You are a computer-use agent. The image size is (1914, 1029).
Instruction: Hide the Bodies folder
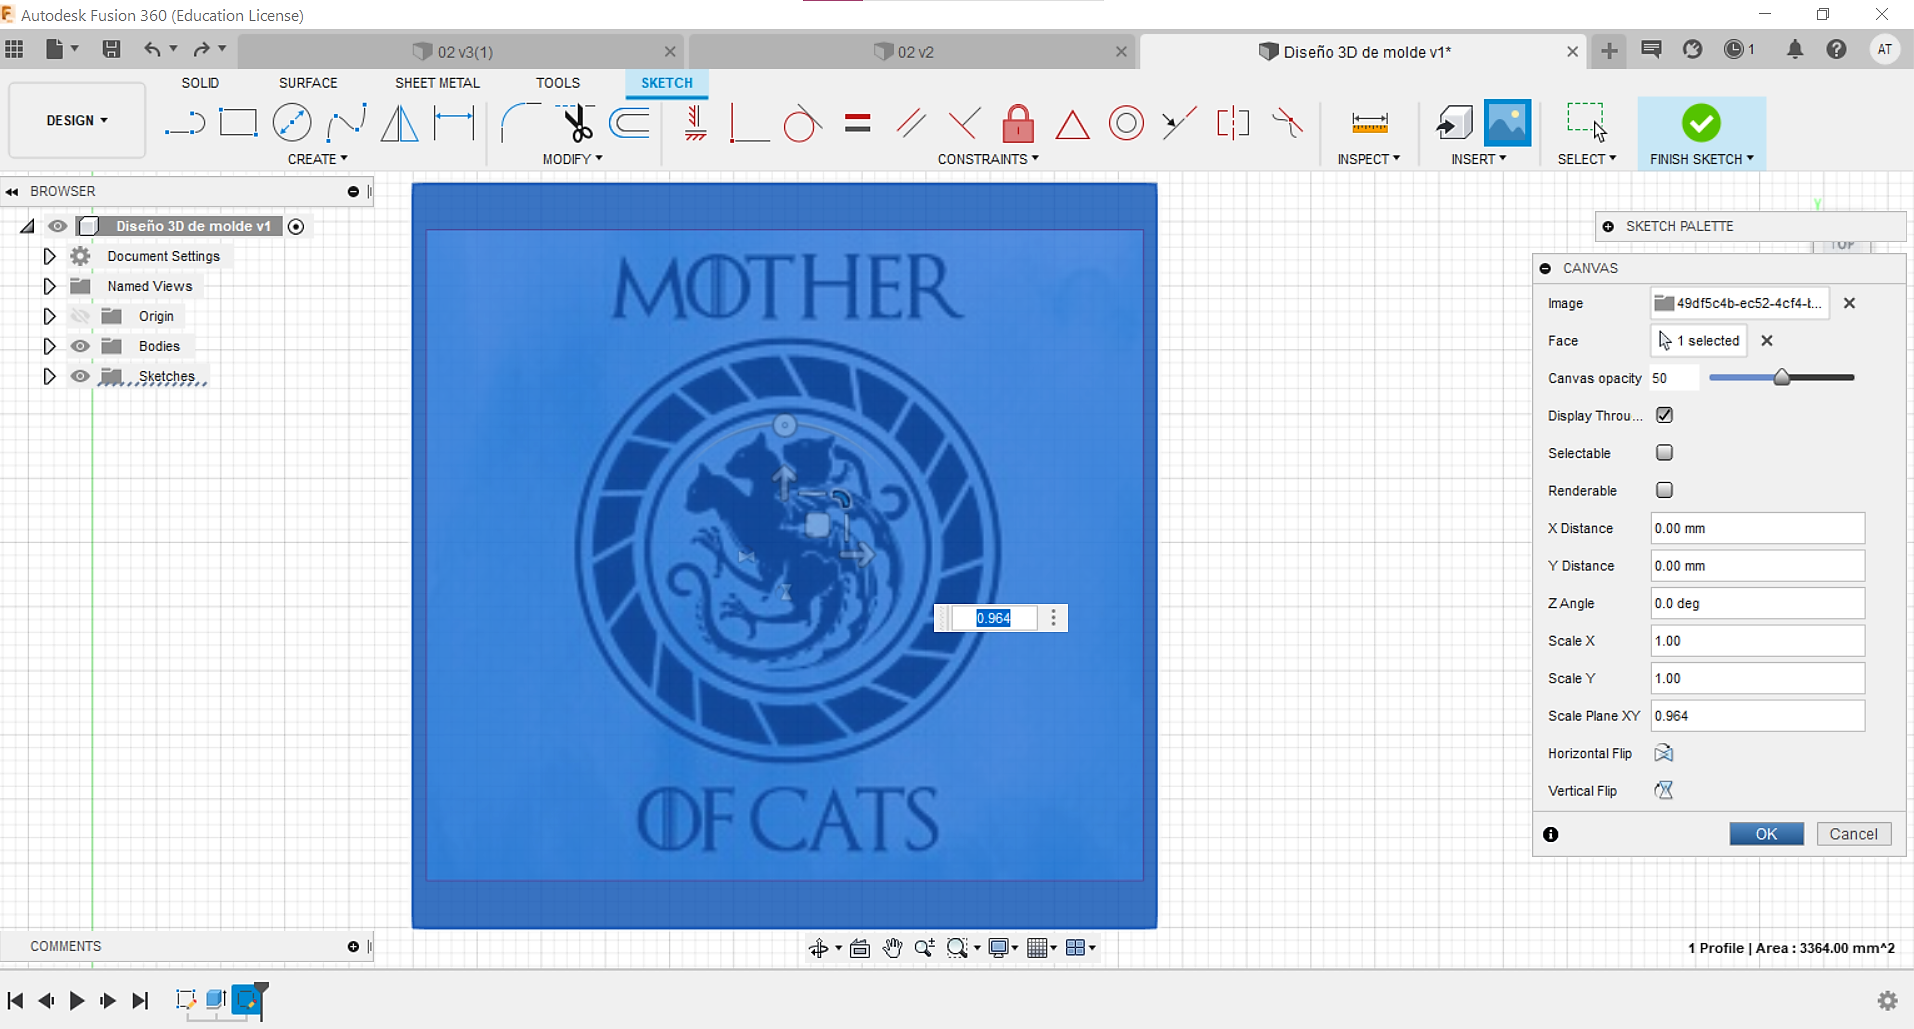coord(80,346)
